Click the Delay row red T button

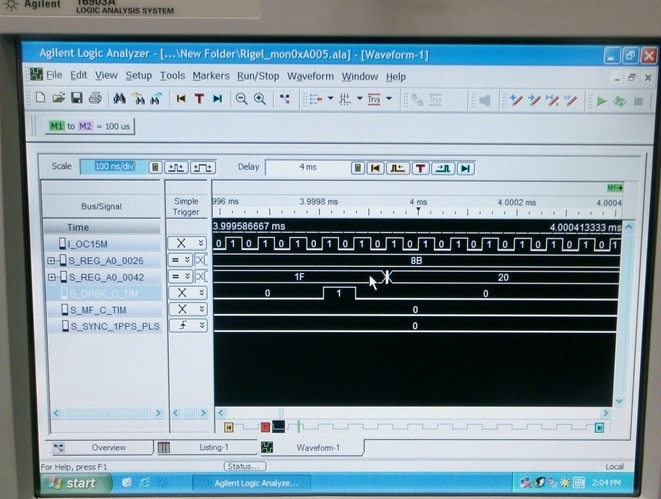420,169
